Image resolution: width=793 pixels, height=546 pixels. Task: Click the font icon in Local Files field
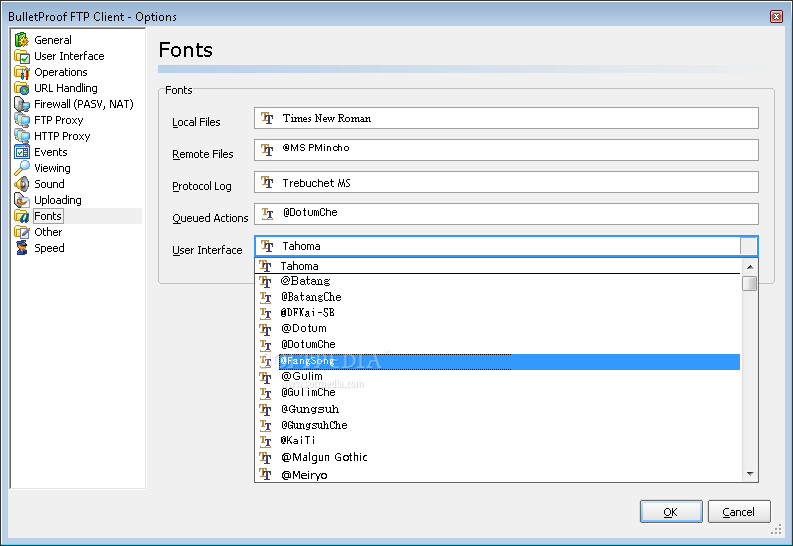(x=267, y=118)
